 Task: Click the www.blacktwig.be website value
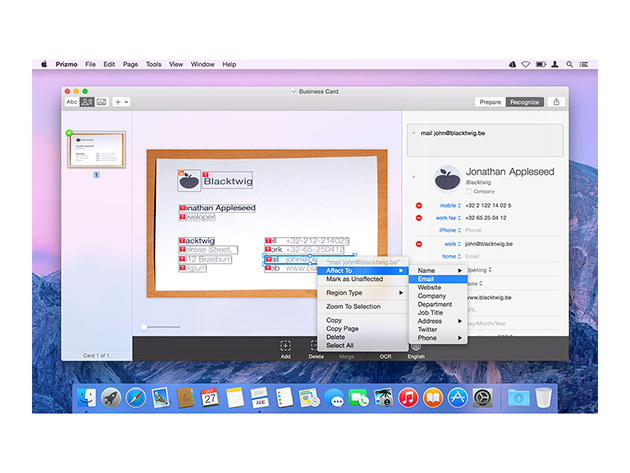489,298
